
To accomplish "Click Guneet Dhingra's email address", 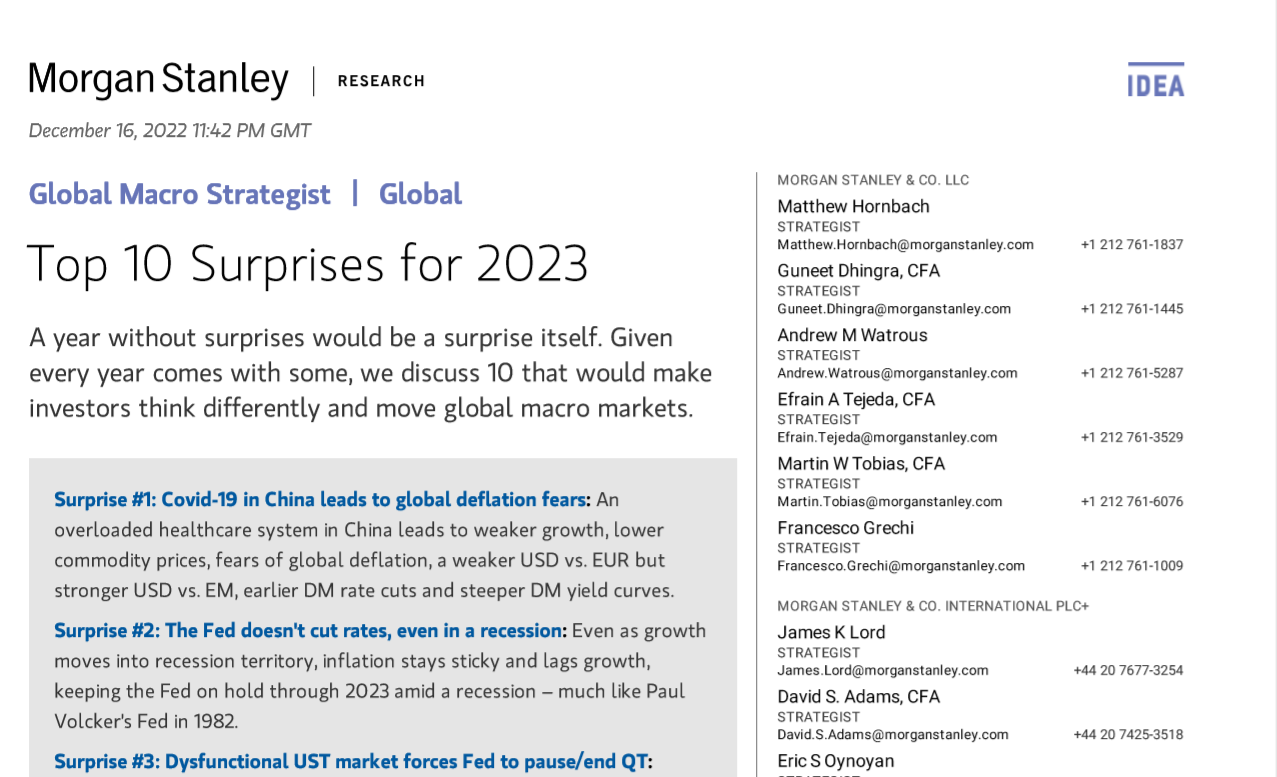I will tap(894, 309).
